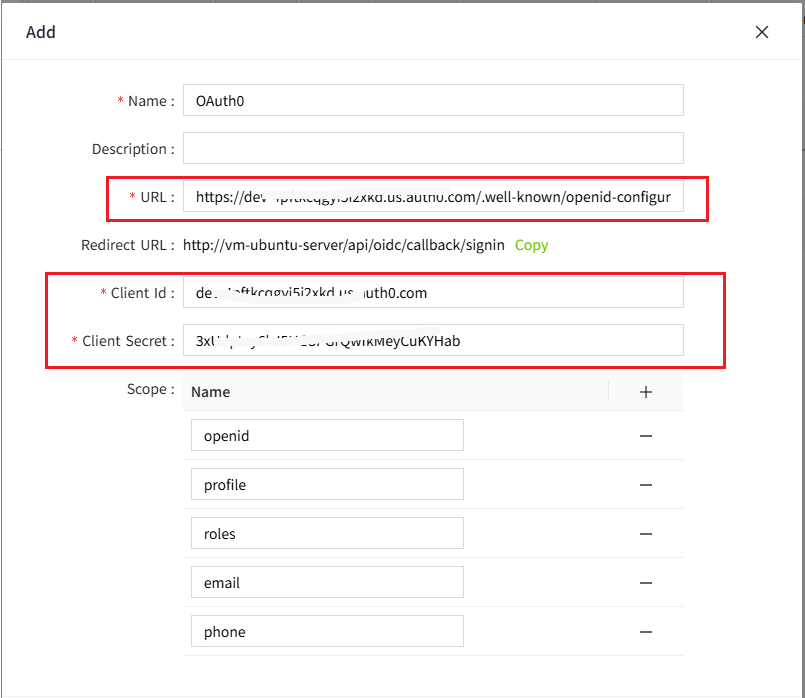
Task: Edit the roles scope text box
Action: pyautogui.click(x=327, y=534)
